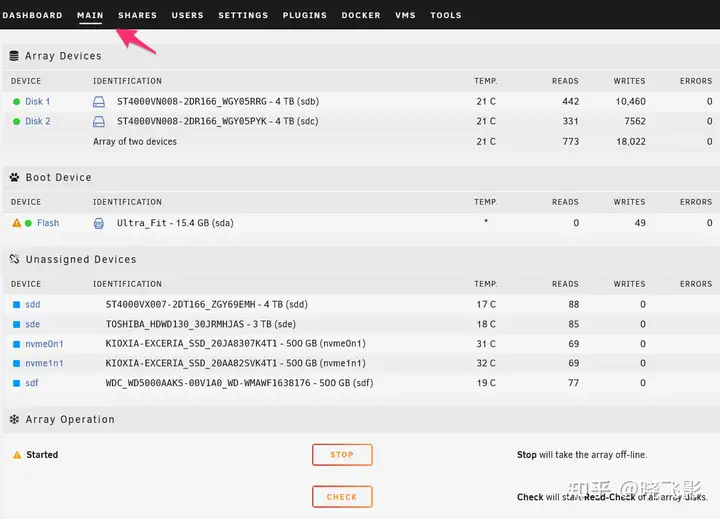Click the 'Array of two devices' summary text

pos(135,141)
